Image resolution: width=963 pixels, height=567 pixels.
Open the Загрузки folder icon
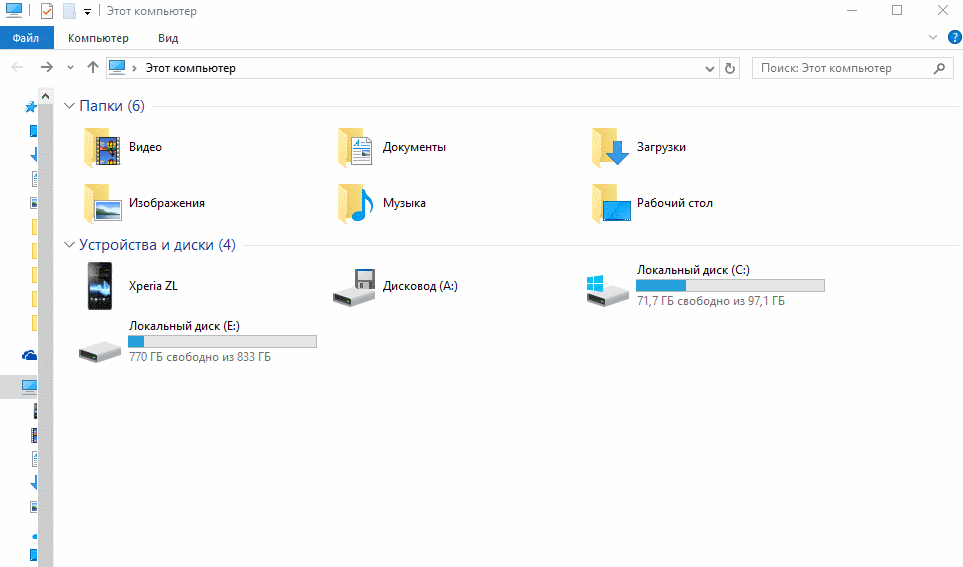610,147
